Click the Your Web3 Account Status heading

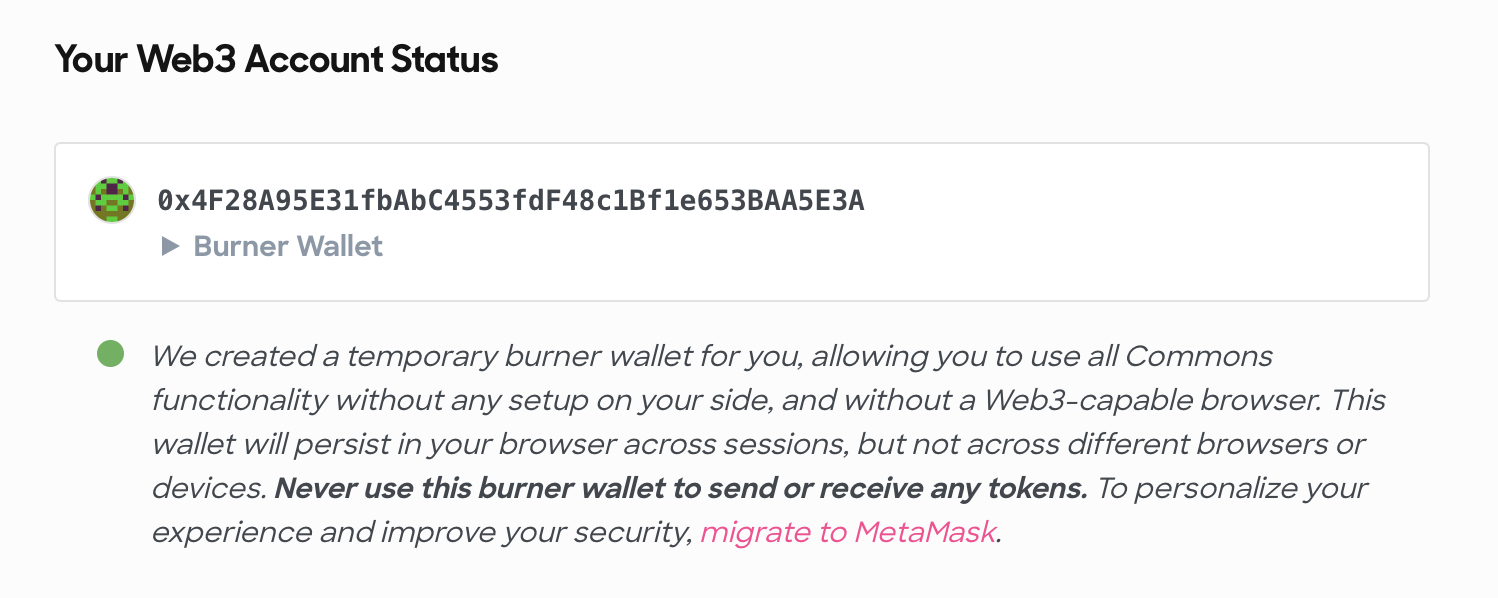pos(276,60)
